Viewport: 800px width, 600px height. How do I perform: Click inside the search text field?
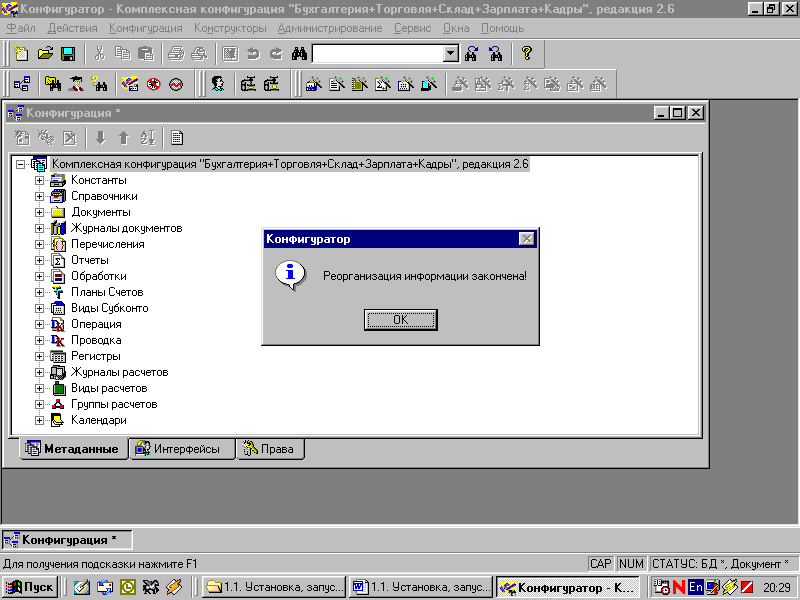pyautogui.click(x=378, y=54)
